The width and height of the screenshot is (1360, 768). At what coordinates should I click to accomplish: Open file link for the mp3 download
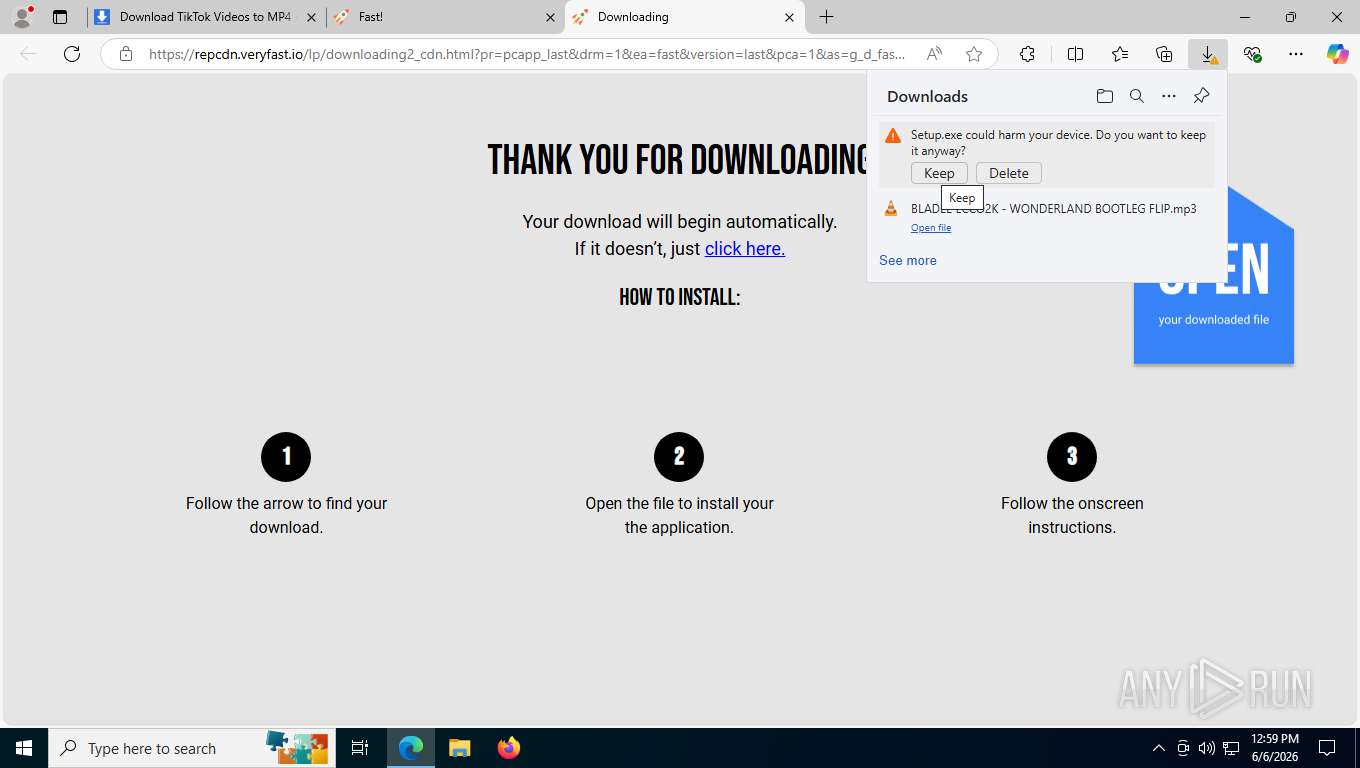931,228
